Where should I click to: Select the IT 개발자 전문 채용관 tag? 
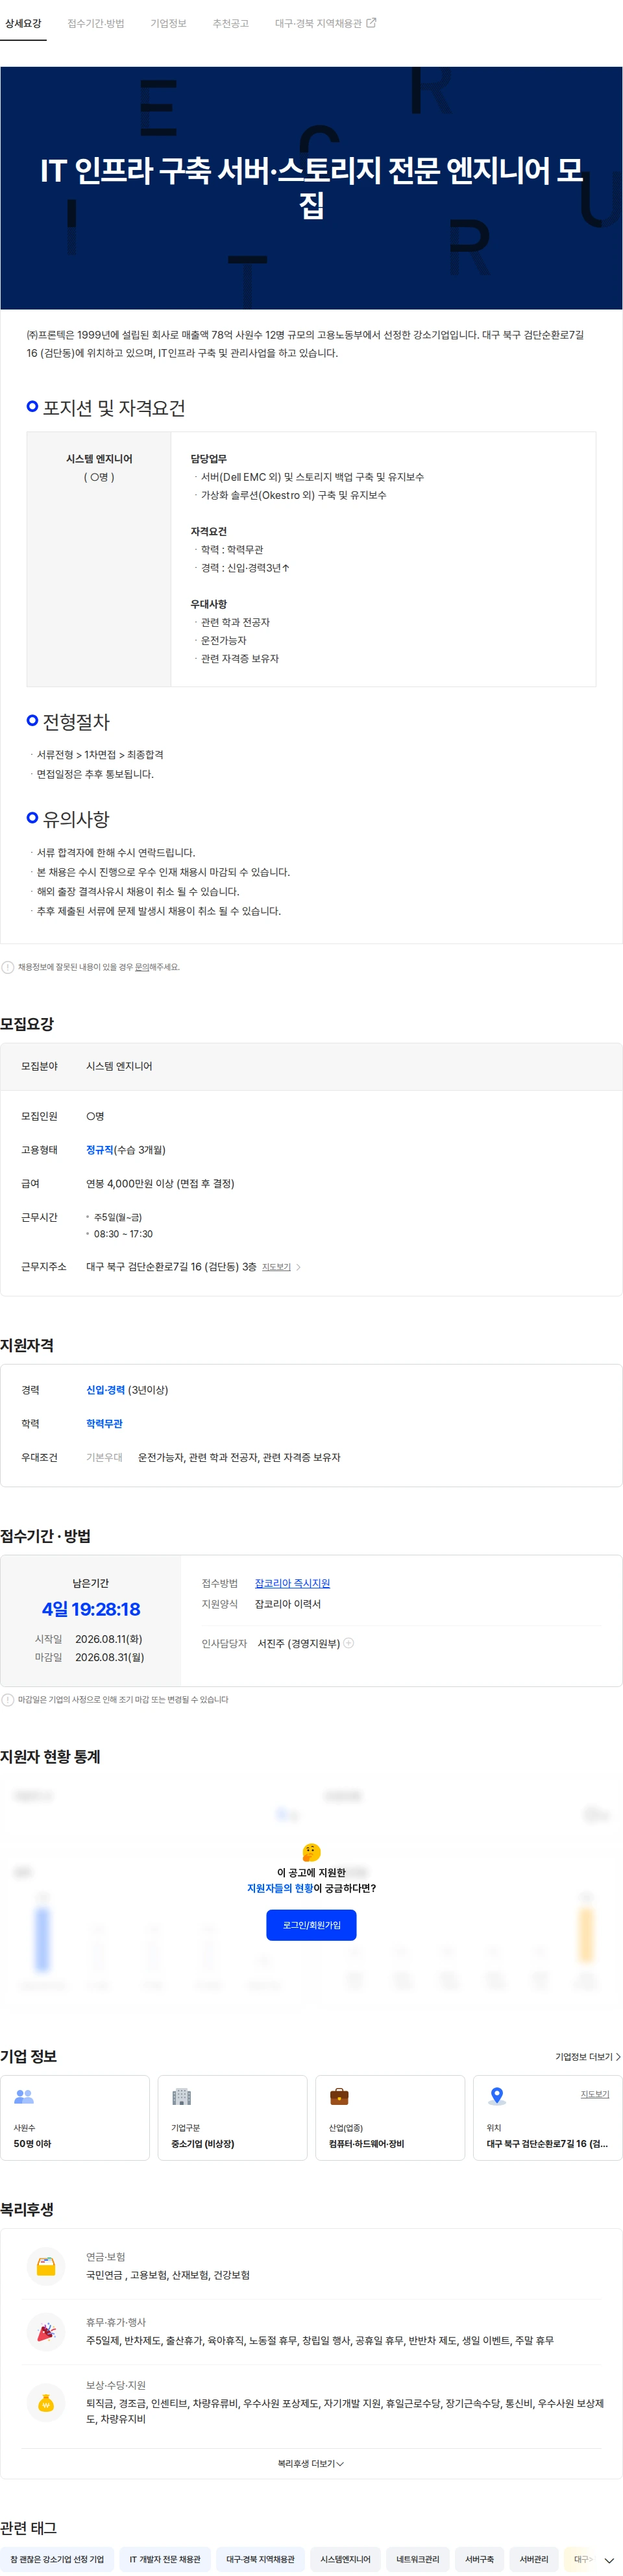pos(165,2559)
